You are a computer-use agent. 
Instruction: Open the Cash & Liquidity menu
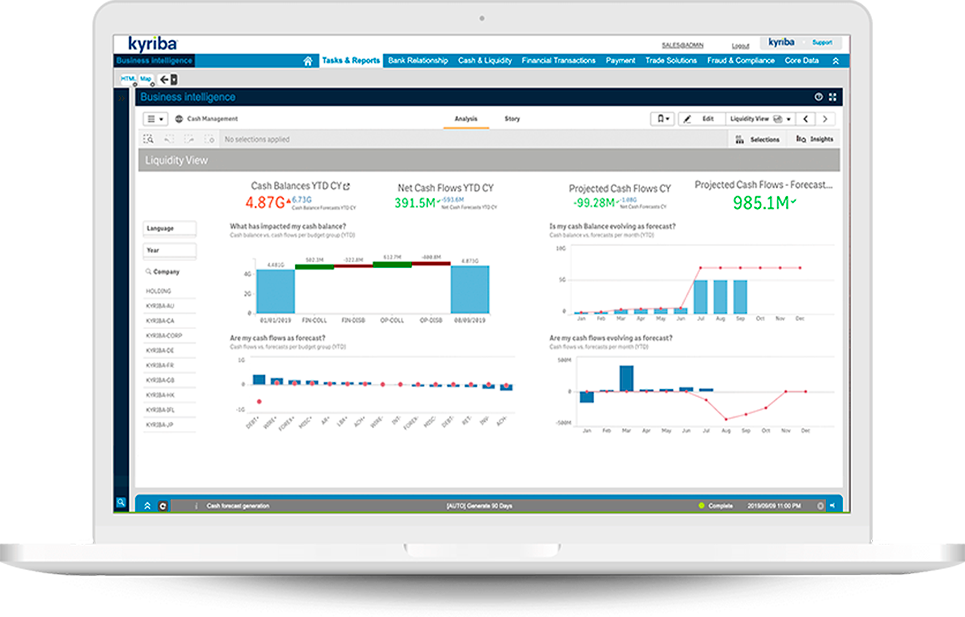click(484, 61)
